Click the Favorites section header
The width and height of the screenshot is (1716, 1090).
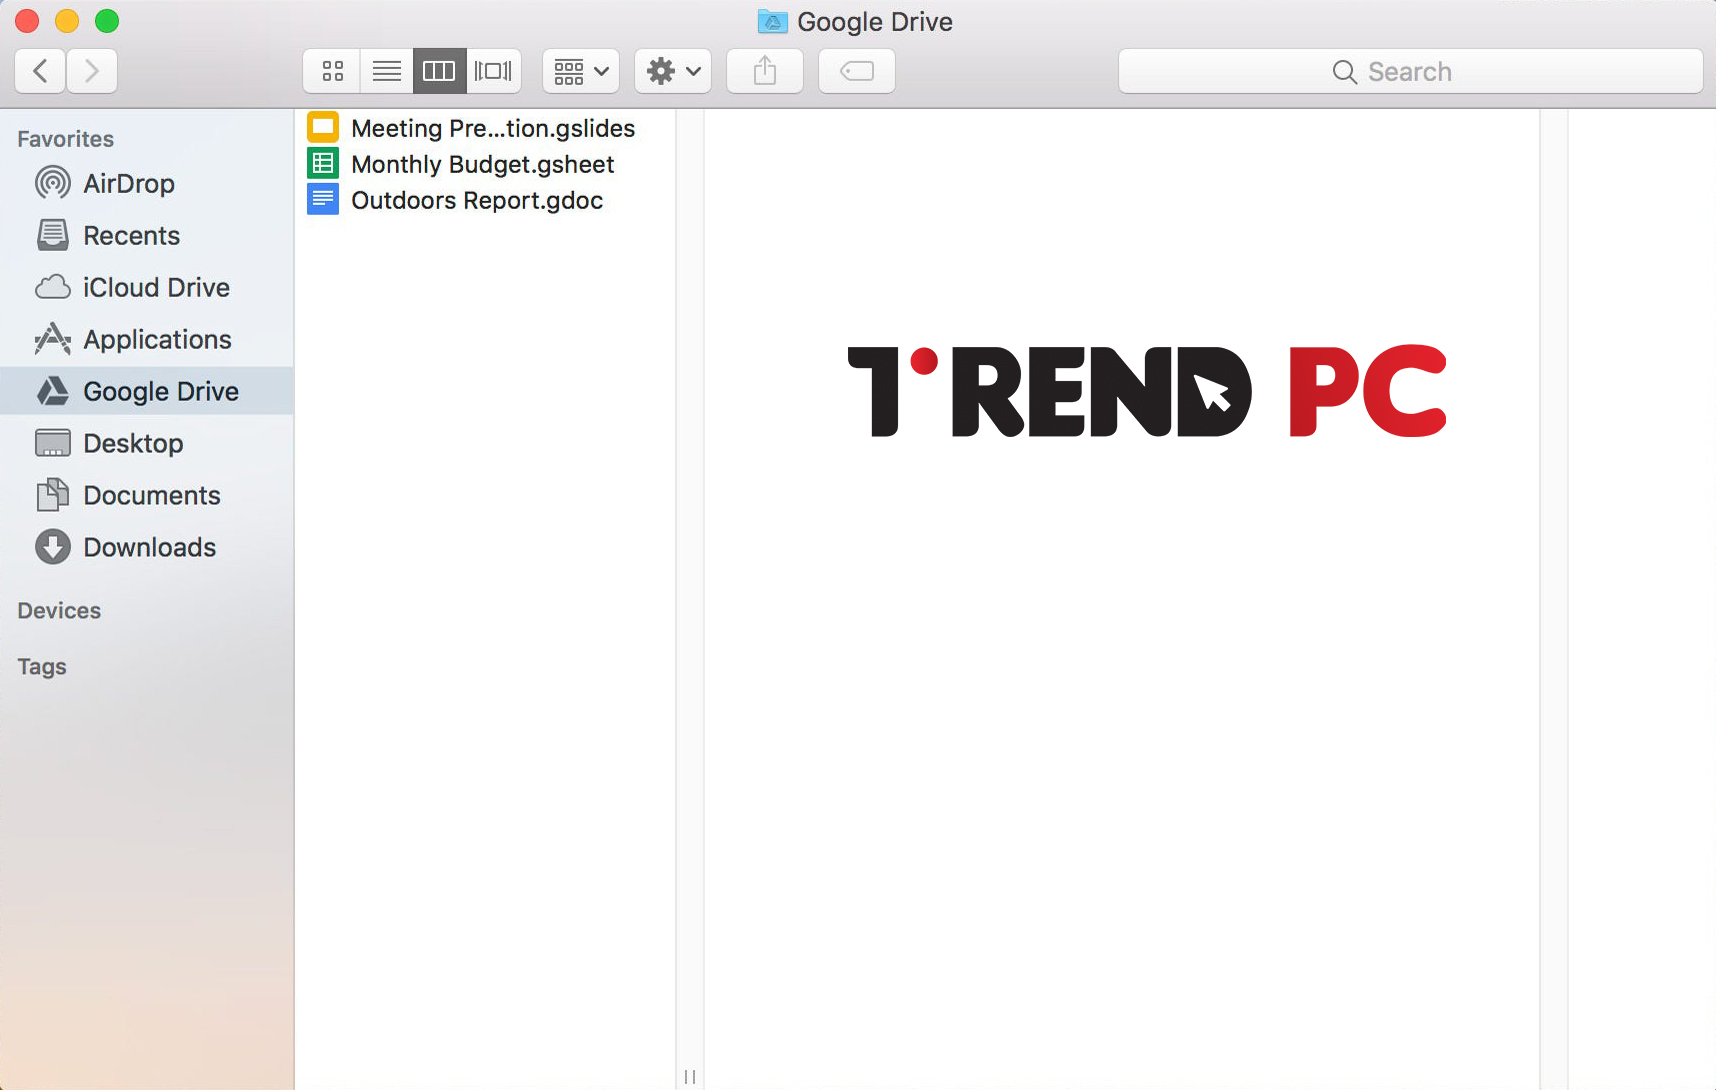coord(66,139)
